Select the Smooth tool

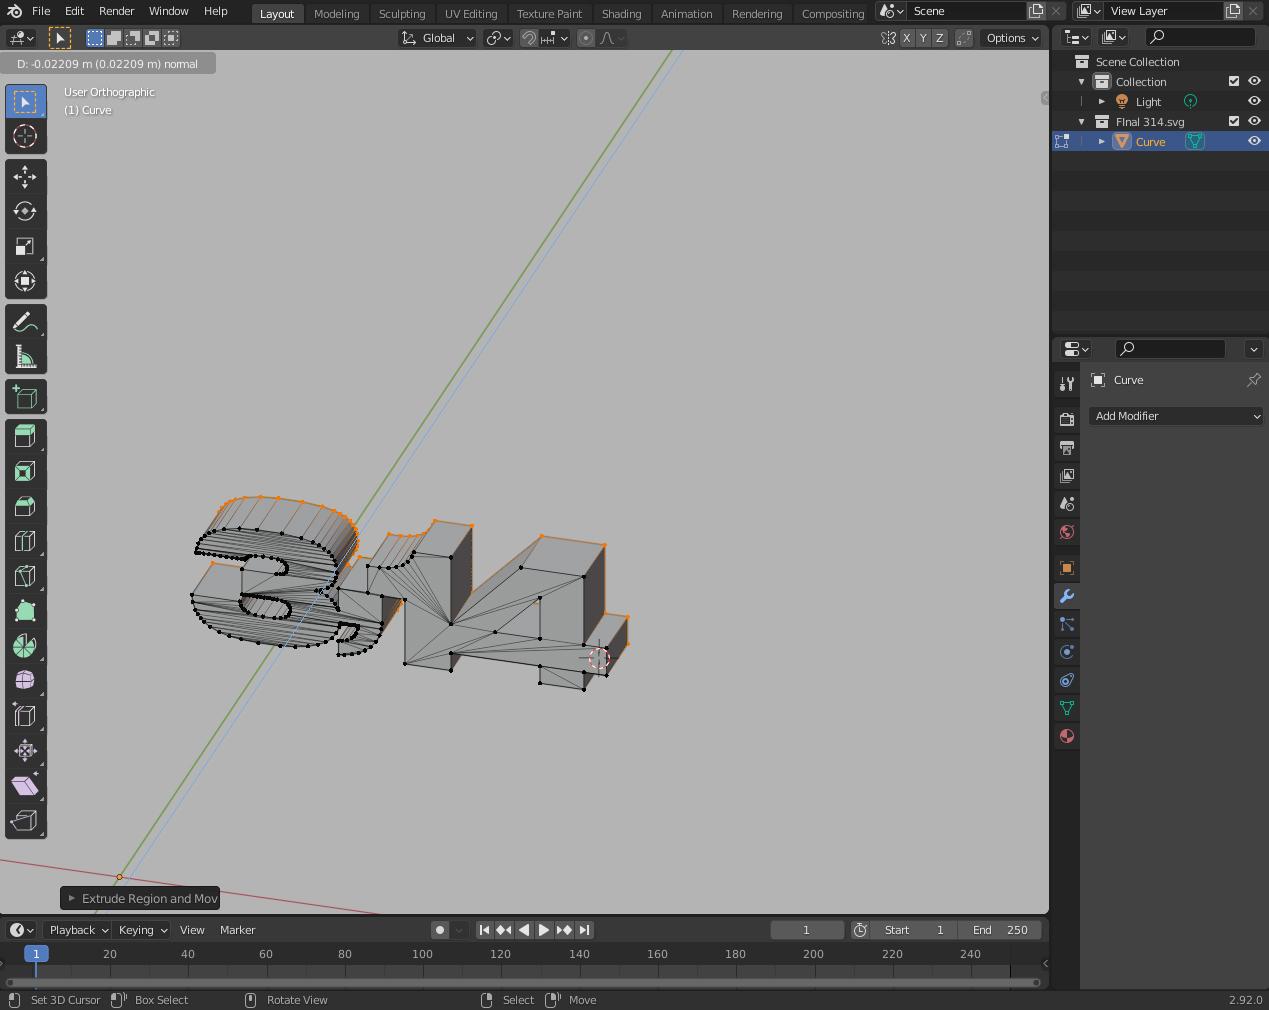click(25, 680)
